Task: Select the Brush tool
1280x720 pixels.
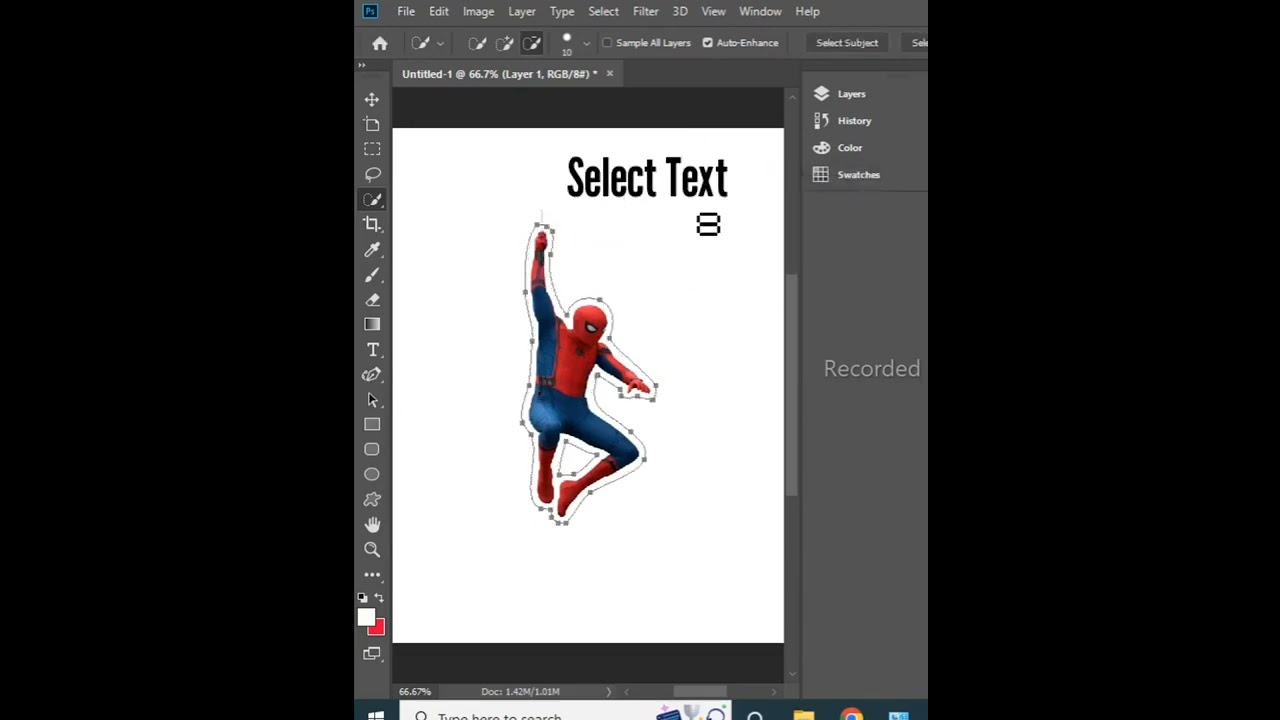Action: click(372, 274)
